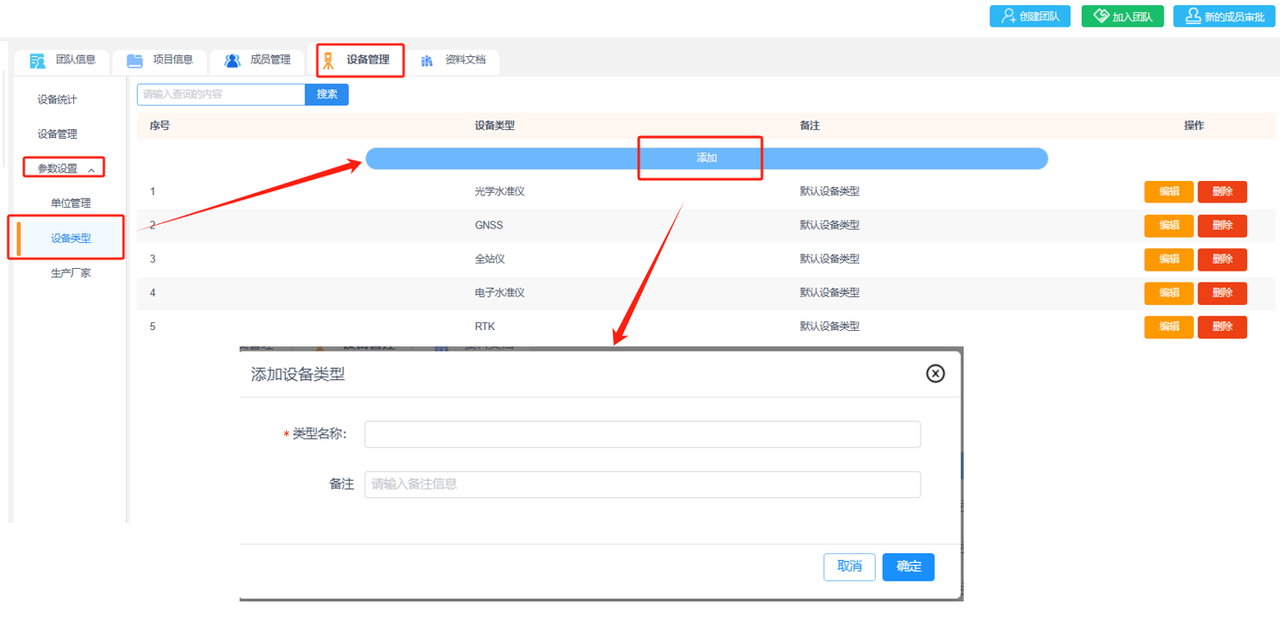
Task: Delete the RTK device type row
Action: [x=1222, y=327]
